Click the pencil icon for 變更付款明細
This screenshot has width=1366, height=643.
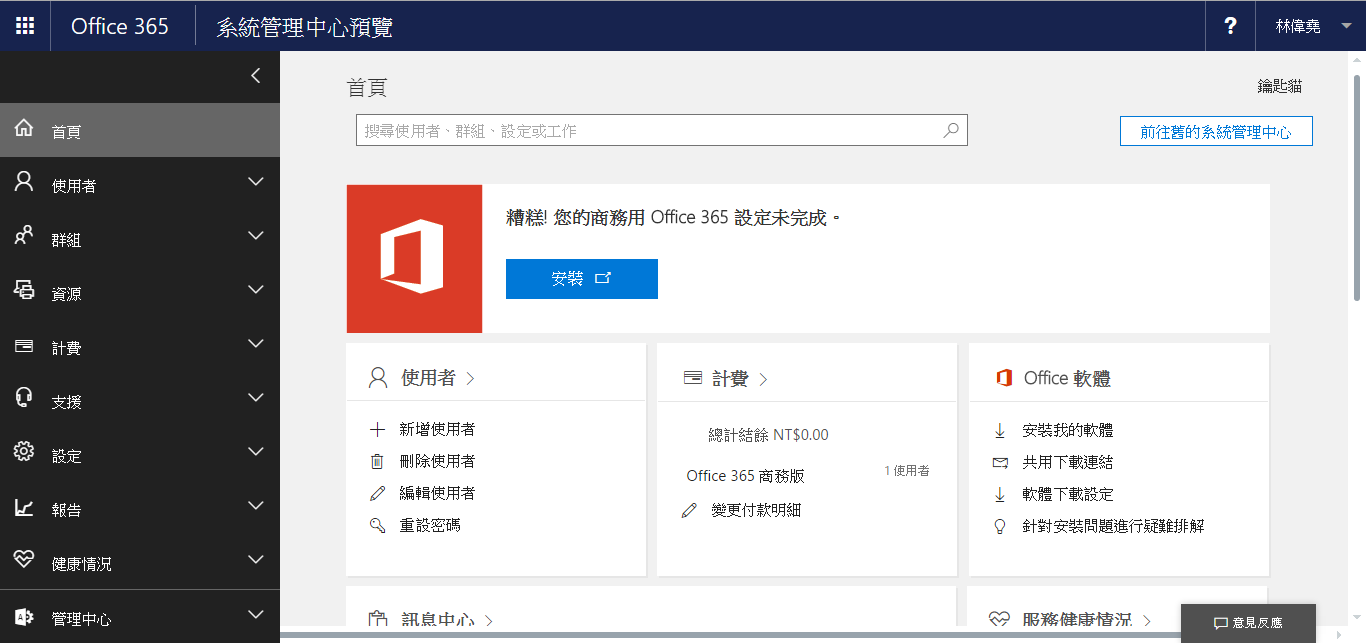[x=688, y=511]
